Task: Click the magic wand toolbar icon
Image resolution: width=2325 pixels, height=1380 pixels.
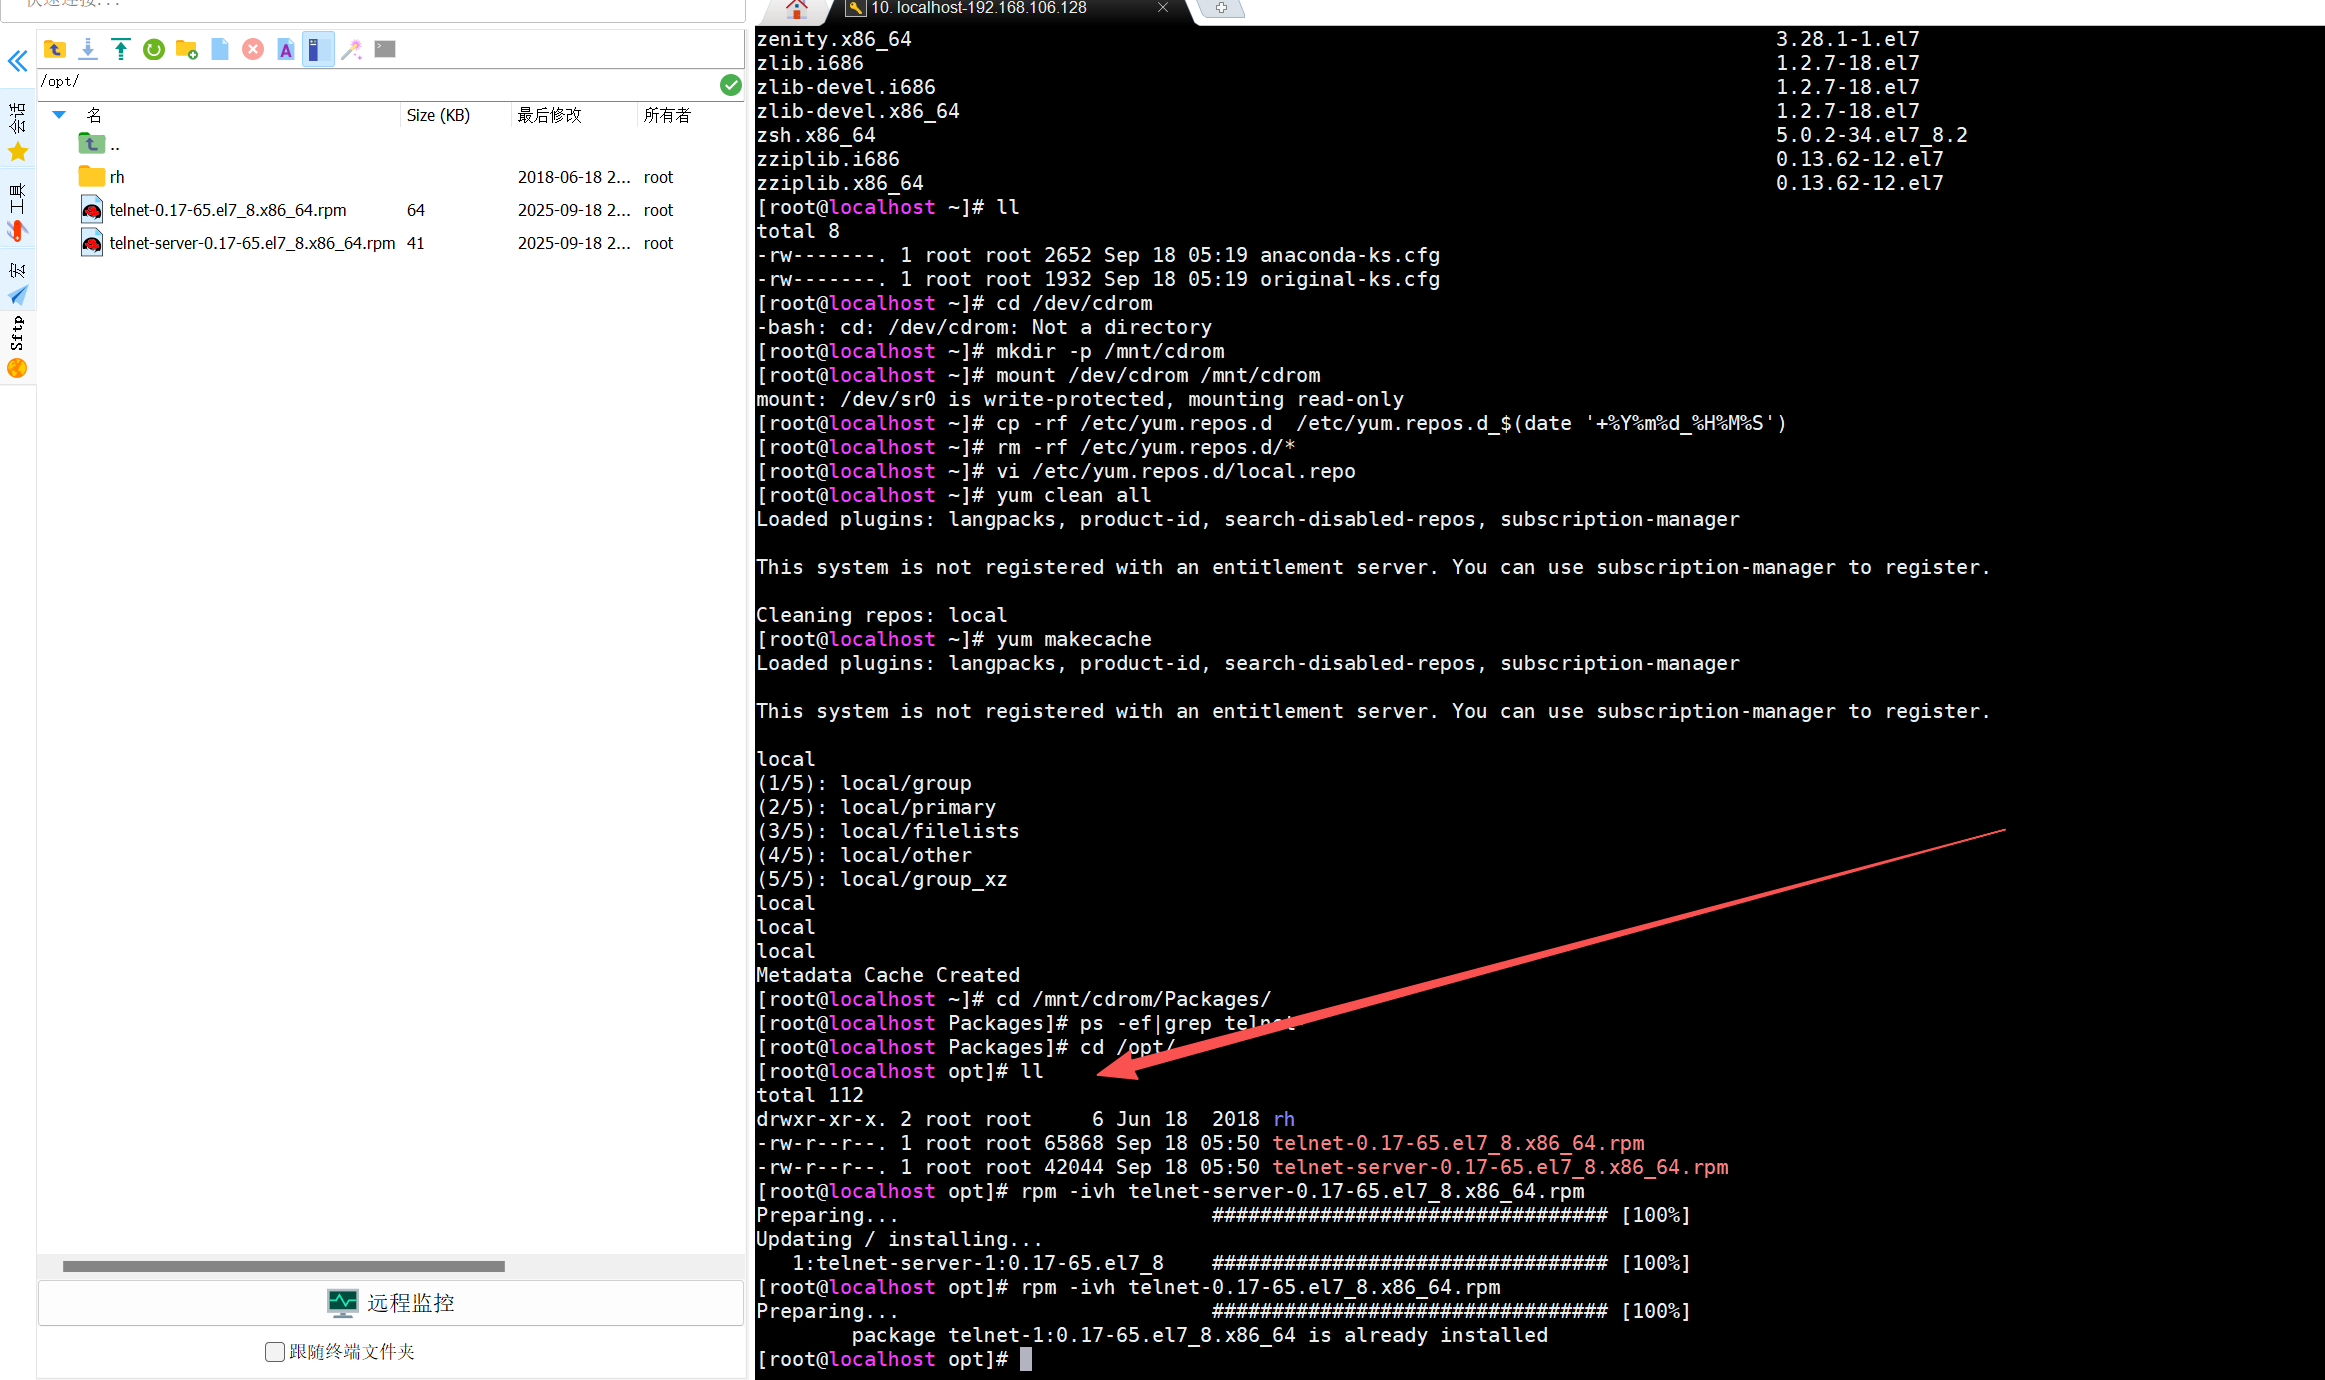Action: (x=352, y=49)
